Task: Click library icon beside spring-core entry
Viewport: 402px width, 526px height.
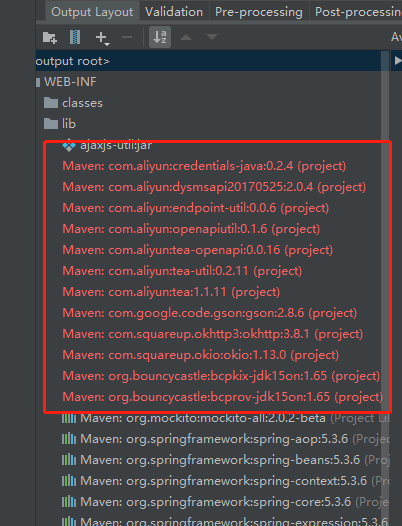Action: (x=69, y=502)
